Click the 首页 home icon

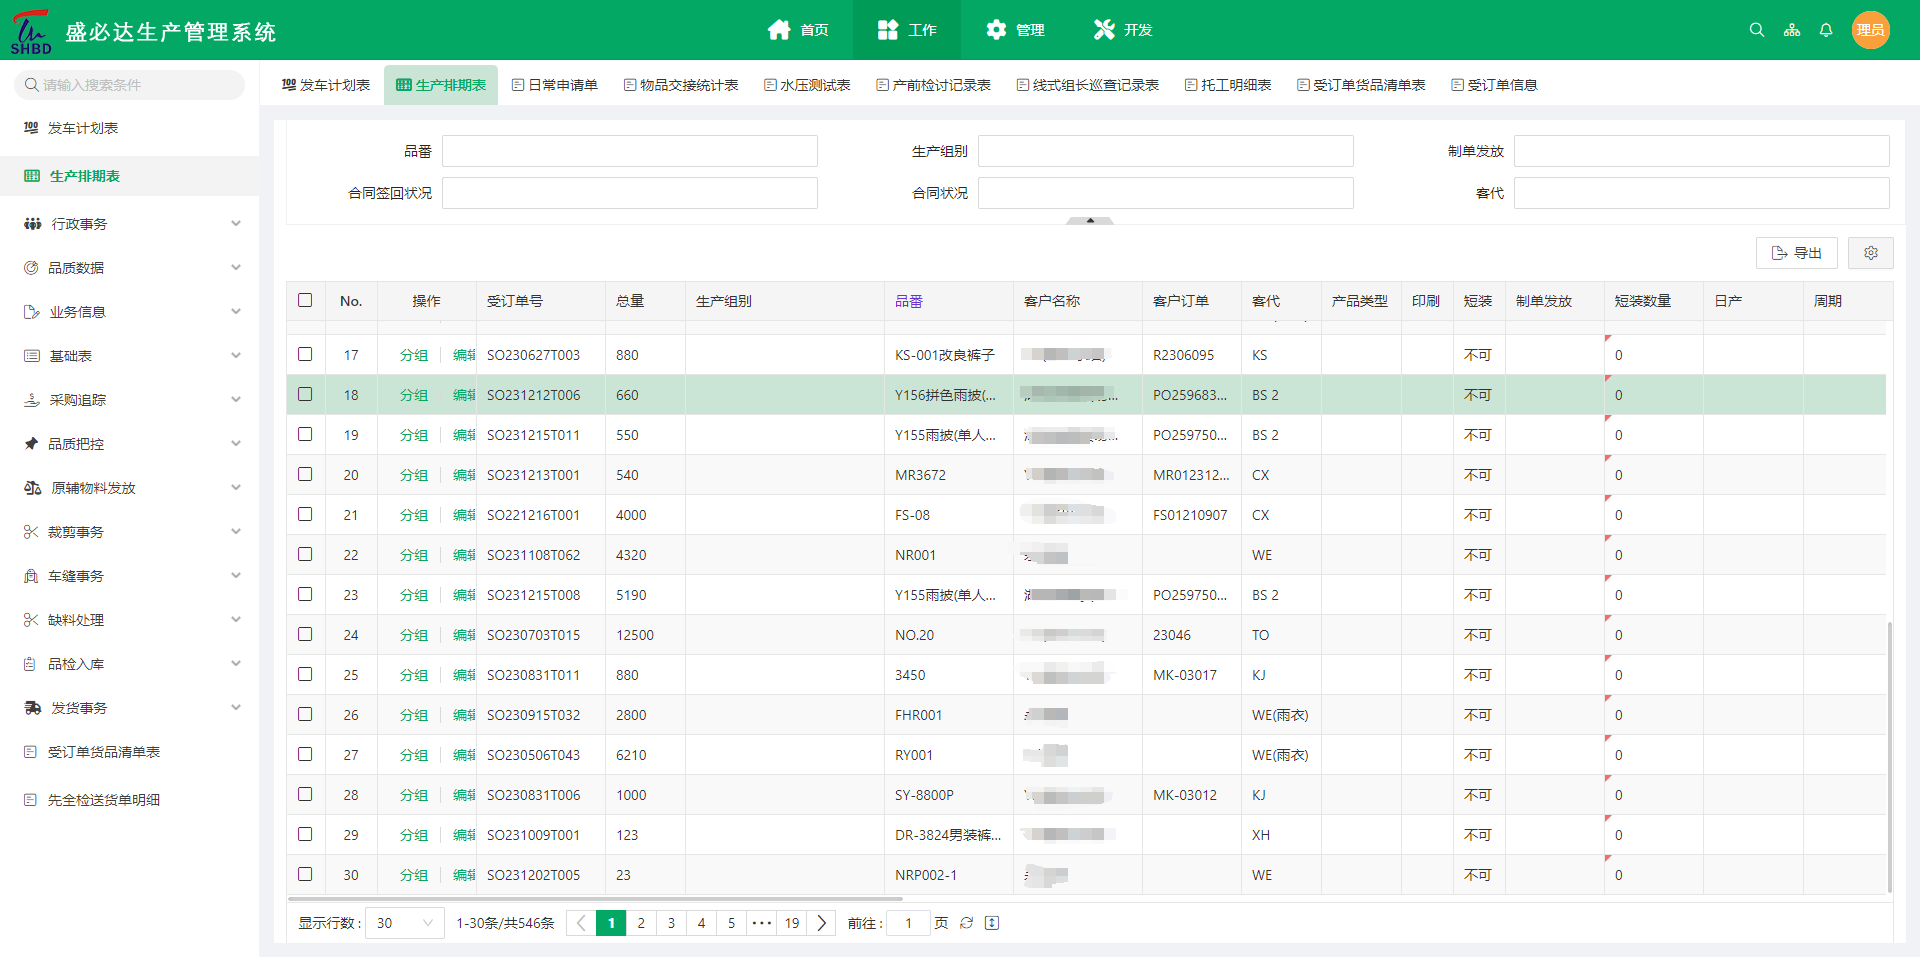click(779, 30)
